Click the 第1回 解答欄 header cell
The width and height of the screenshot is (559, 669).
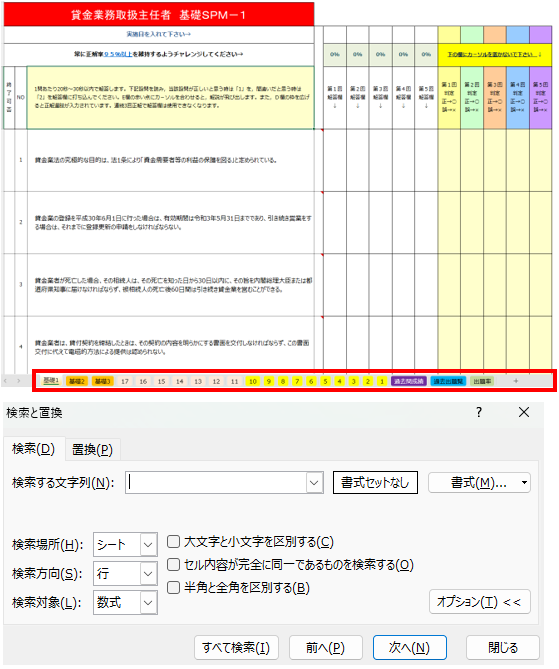tap(335, 97)
